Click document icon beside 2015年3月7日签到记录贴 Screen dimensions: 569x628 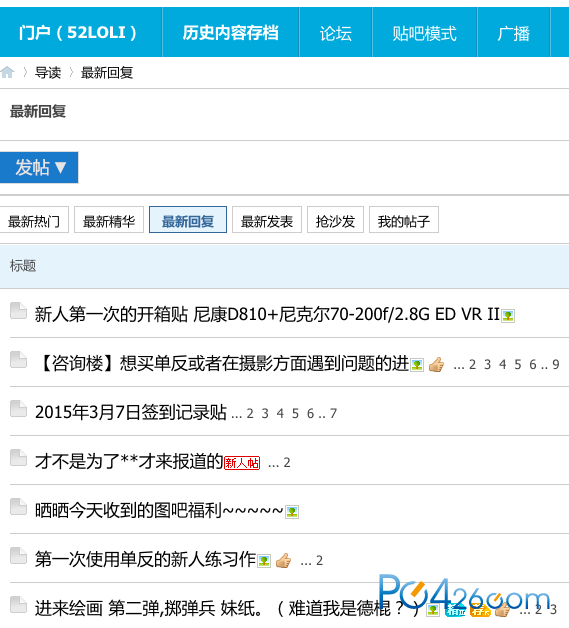point(18,409)
